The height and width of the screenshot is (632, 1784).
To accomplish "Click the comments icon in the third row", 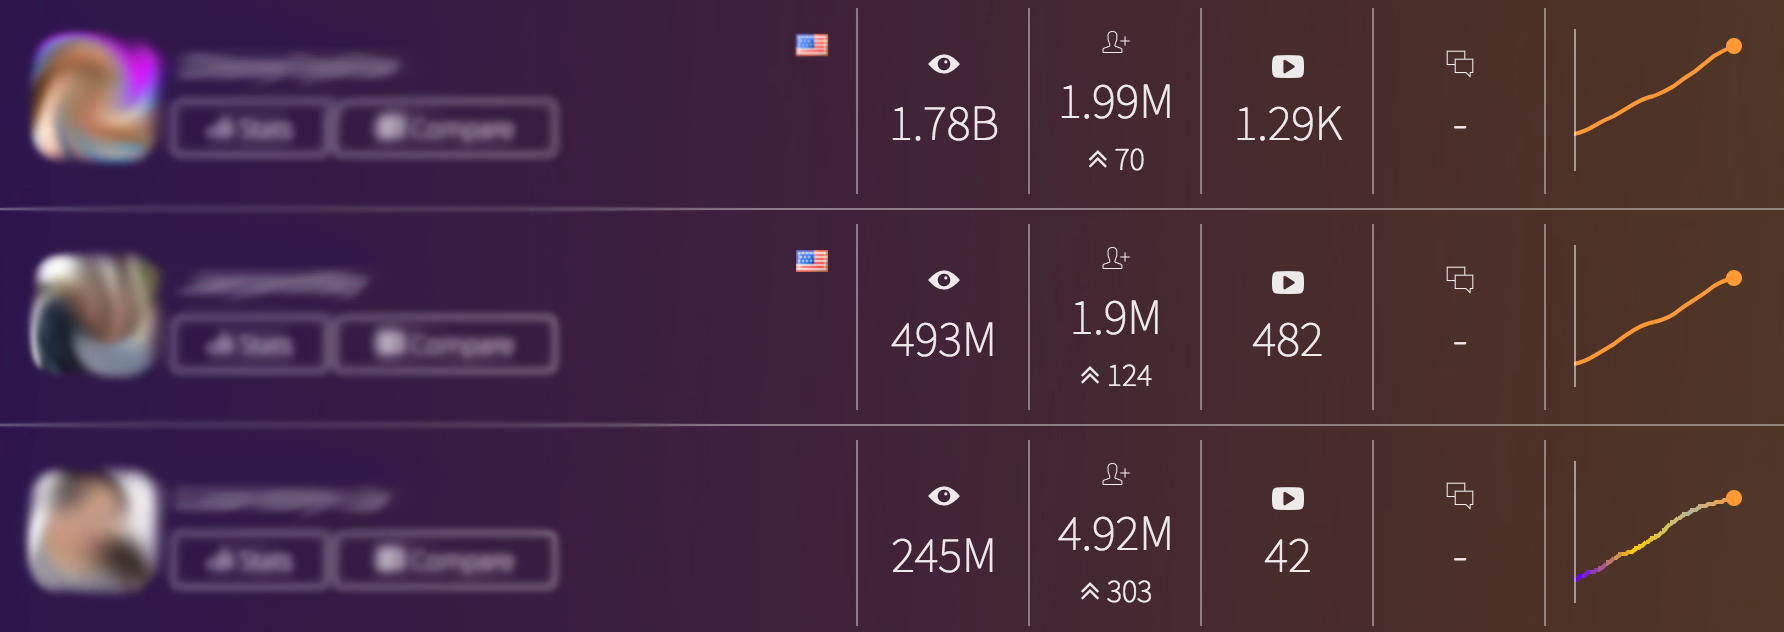I will coord(1459,495).
